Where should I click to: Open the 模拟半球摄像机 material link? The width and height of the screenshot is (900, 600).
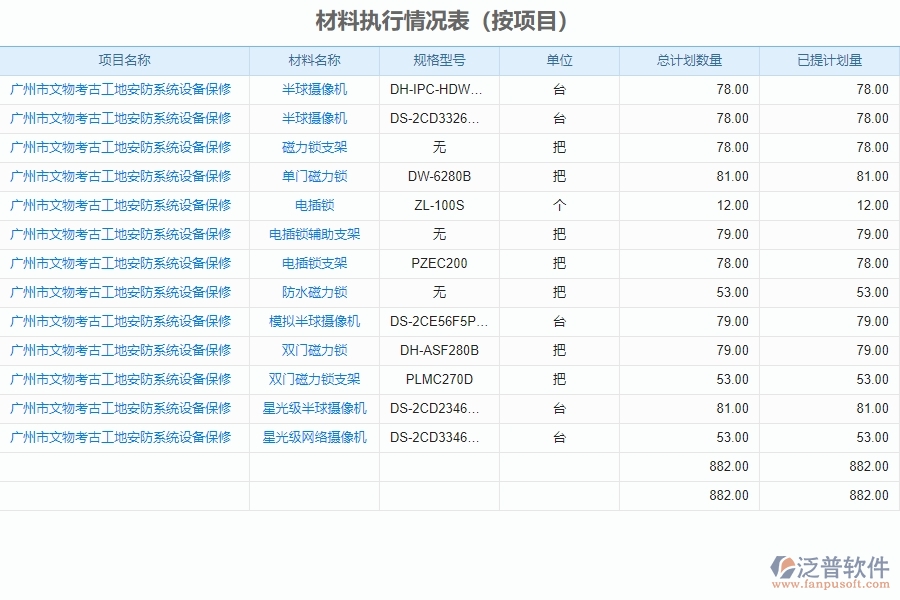pyautogui.click(x=313, y=321)
